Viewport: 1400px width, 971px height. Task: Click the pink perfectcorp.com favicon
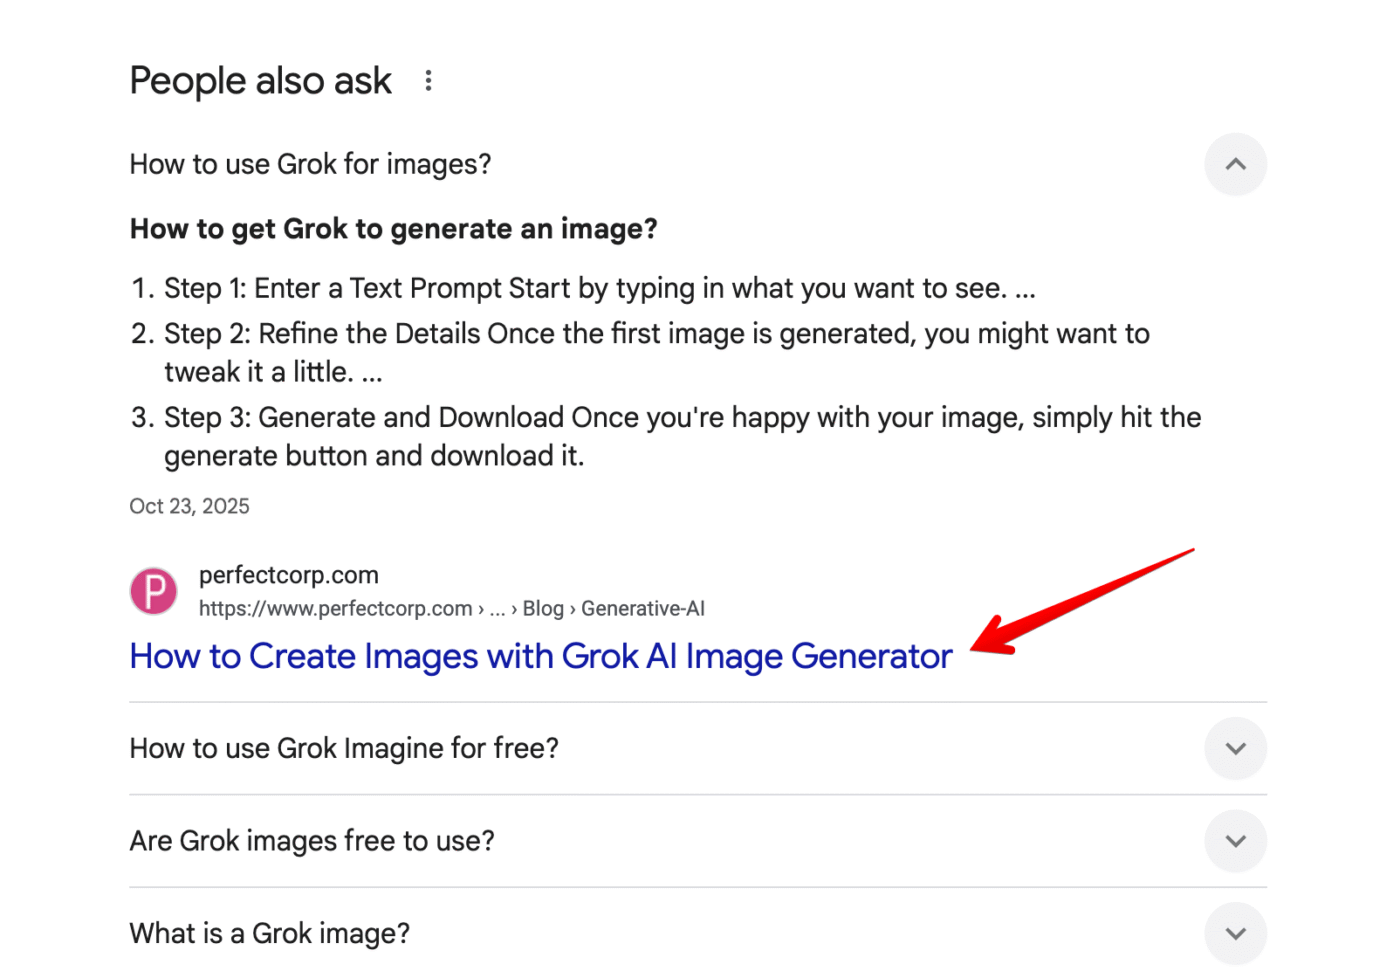pyautogui.click(x=153, y=591)
